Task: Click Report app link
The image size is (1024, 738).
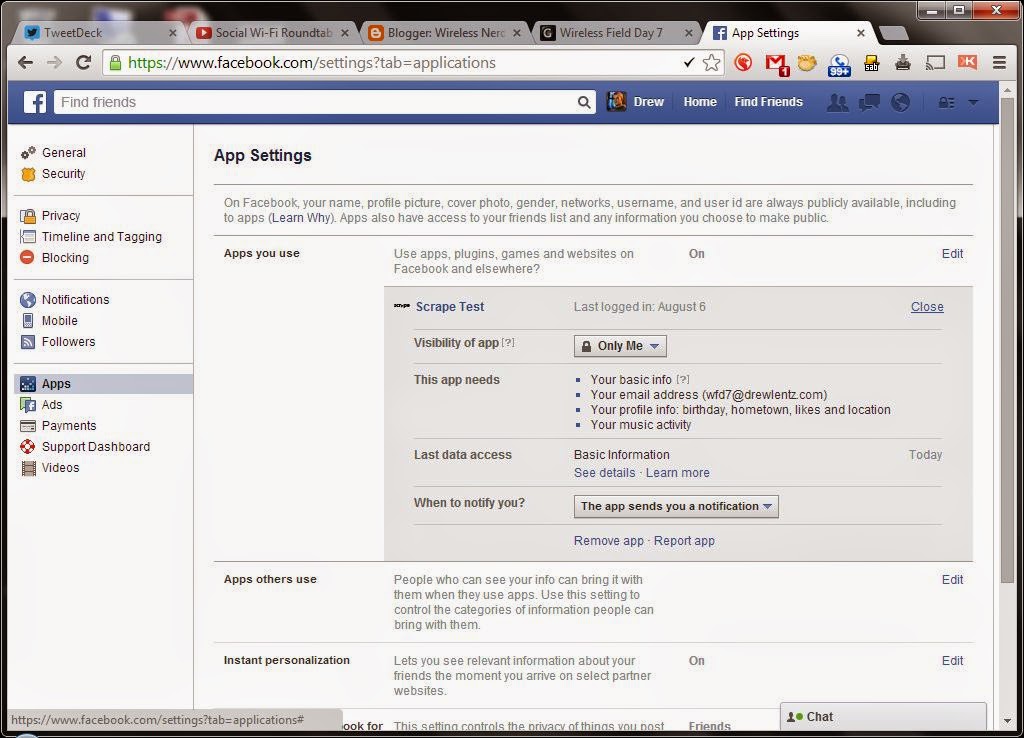Action: [x=684, y=541]
